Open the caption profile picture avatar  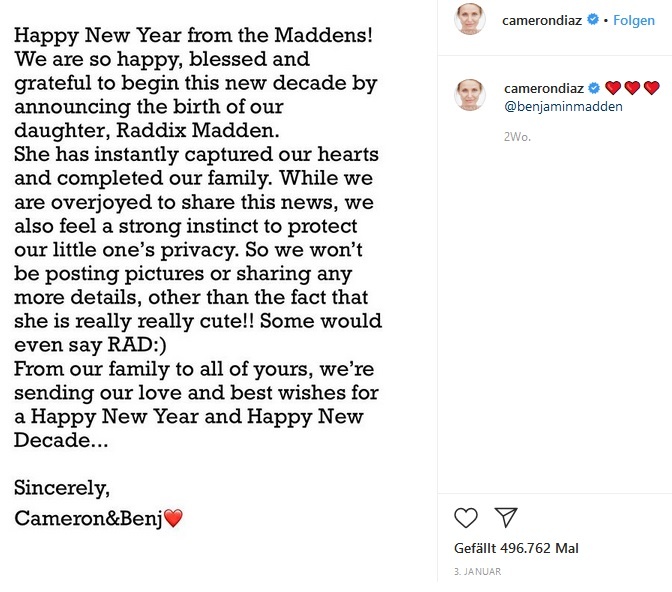tap(470, 95)
